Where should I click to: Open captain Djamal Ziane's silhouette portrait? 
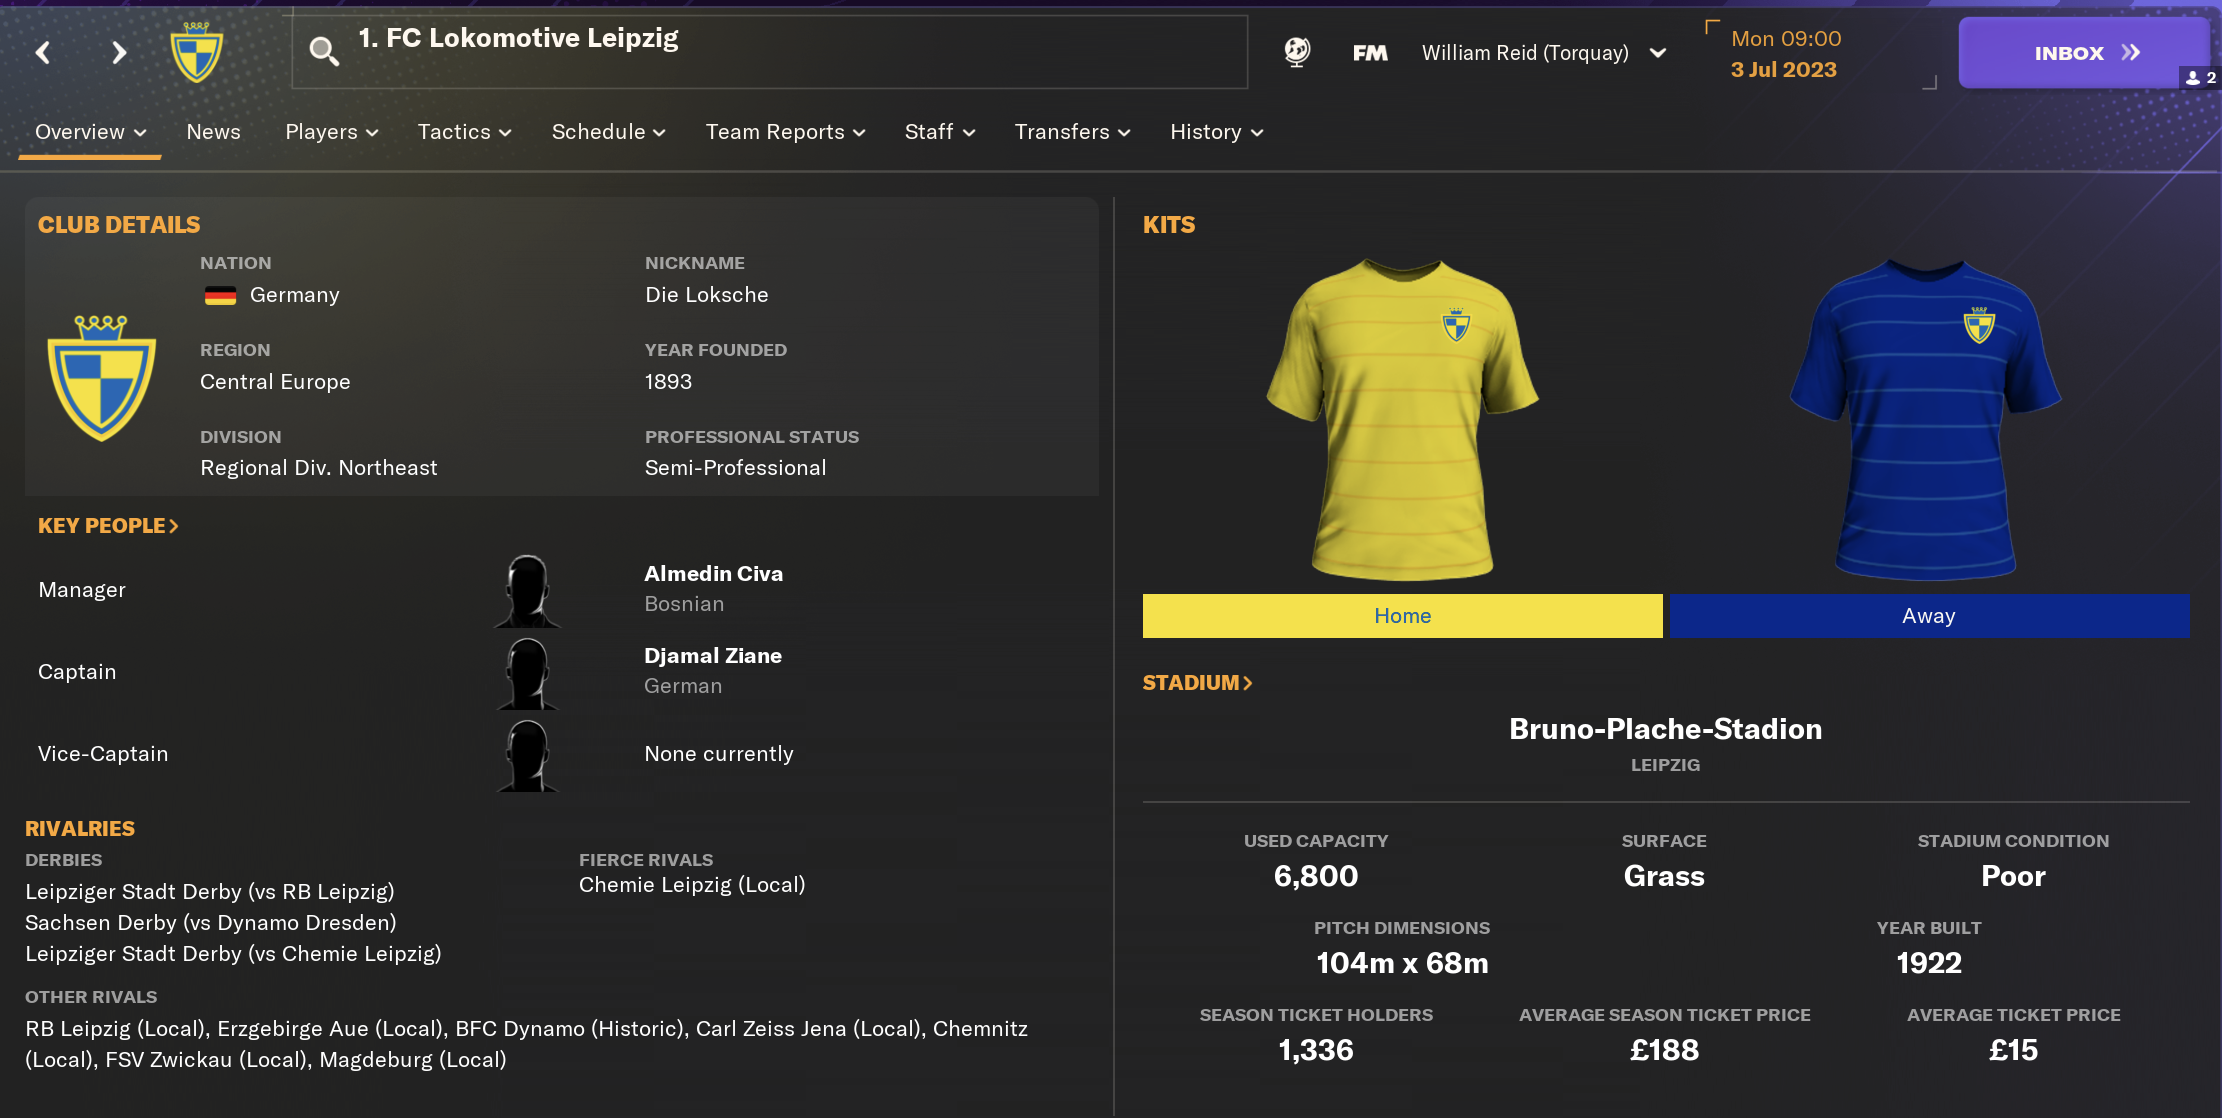coord(527,673)
